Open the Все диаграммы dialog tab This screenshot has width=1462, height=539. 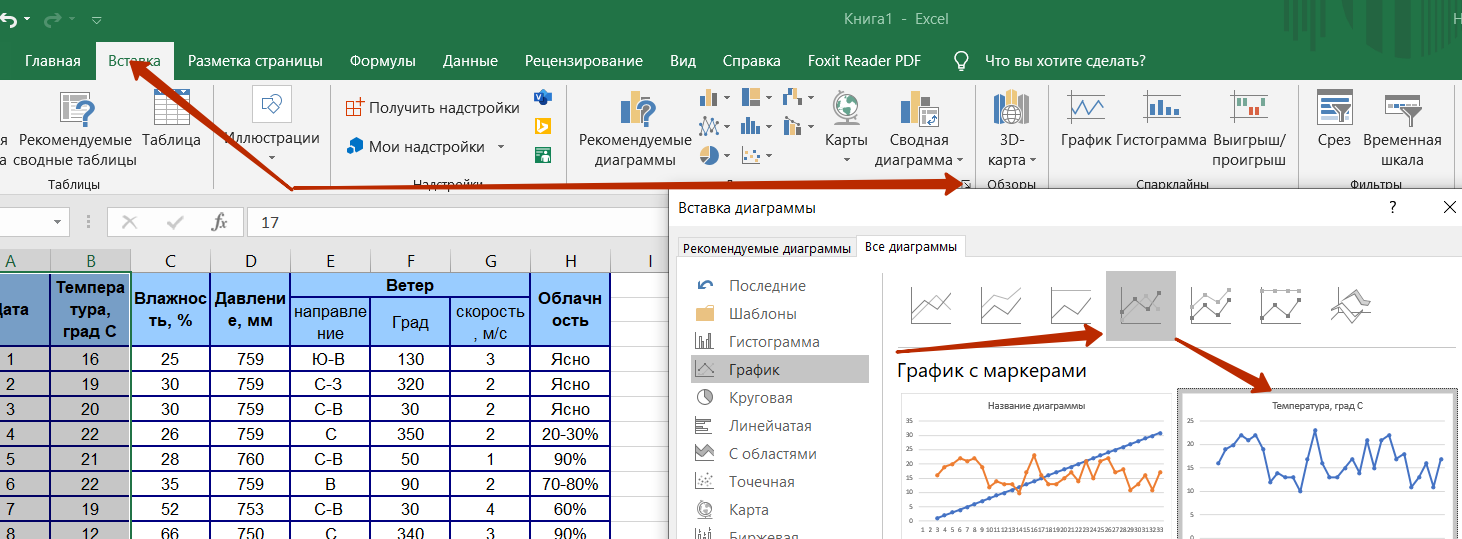click(x=910, y=246)
